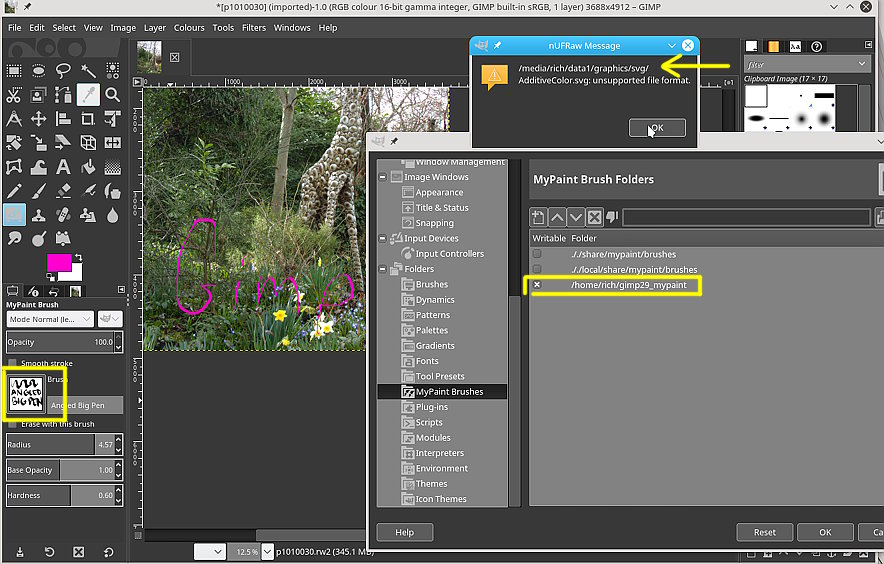This screenshot has height=564, width=884.
Task: Select the Zoom magnifier tool
Action: pyautogui.click(x=113, y=95)
